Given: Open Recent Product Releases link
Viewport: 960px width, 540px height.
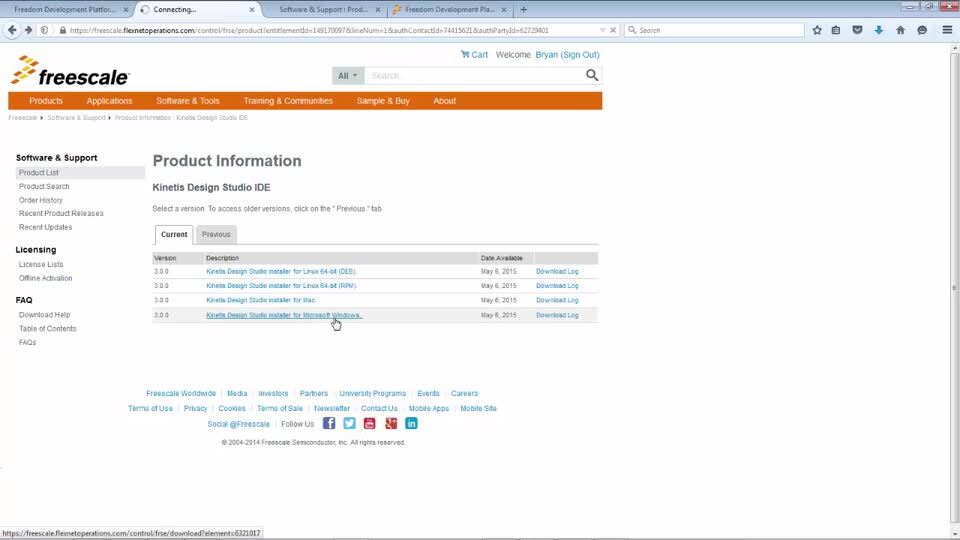Looking at the screenshot, I should (x=61, y=214).
